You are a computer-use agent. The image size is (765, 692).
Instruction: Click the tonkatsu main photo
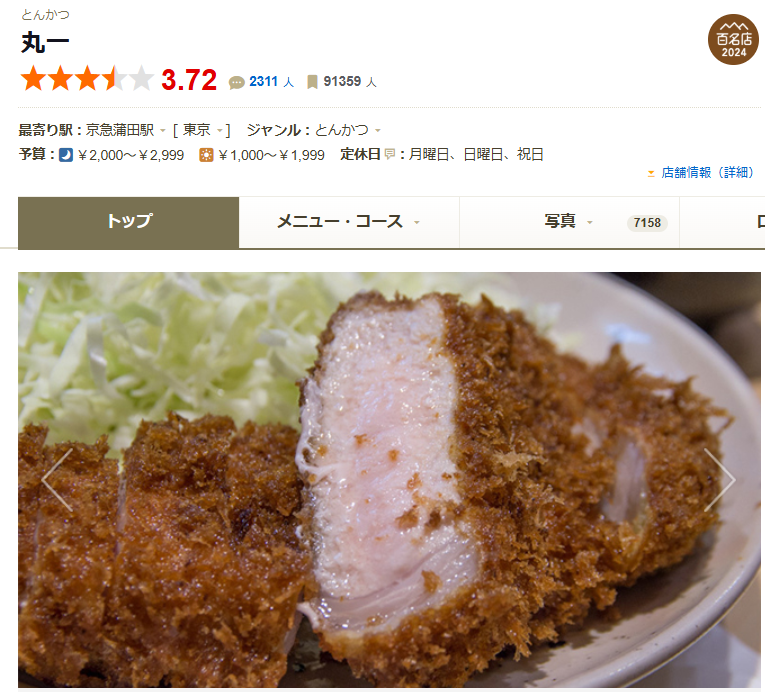(x=389, y=480)
